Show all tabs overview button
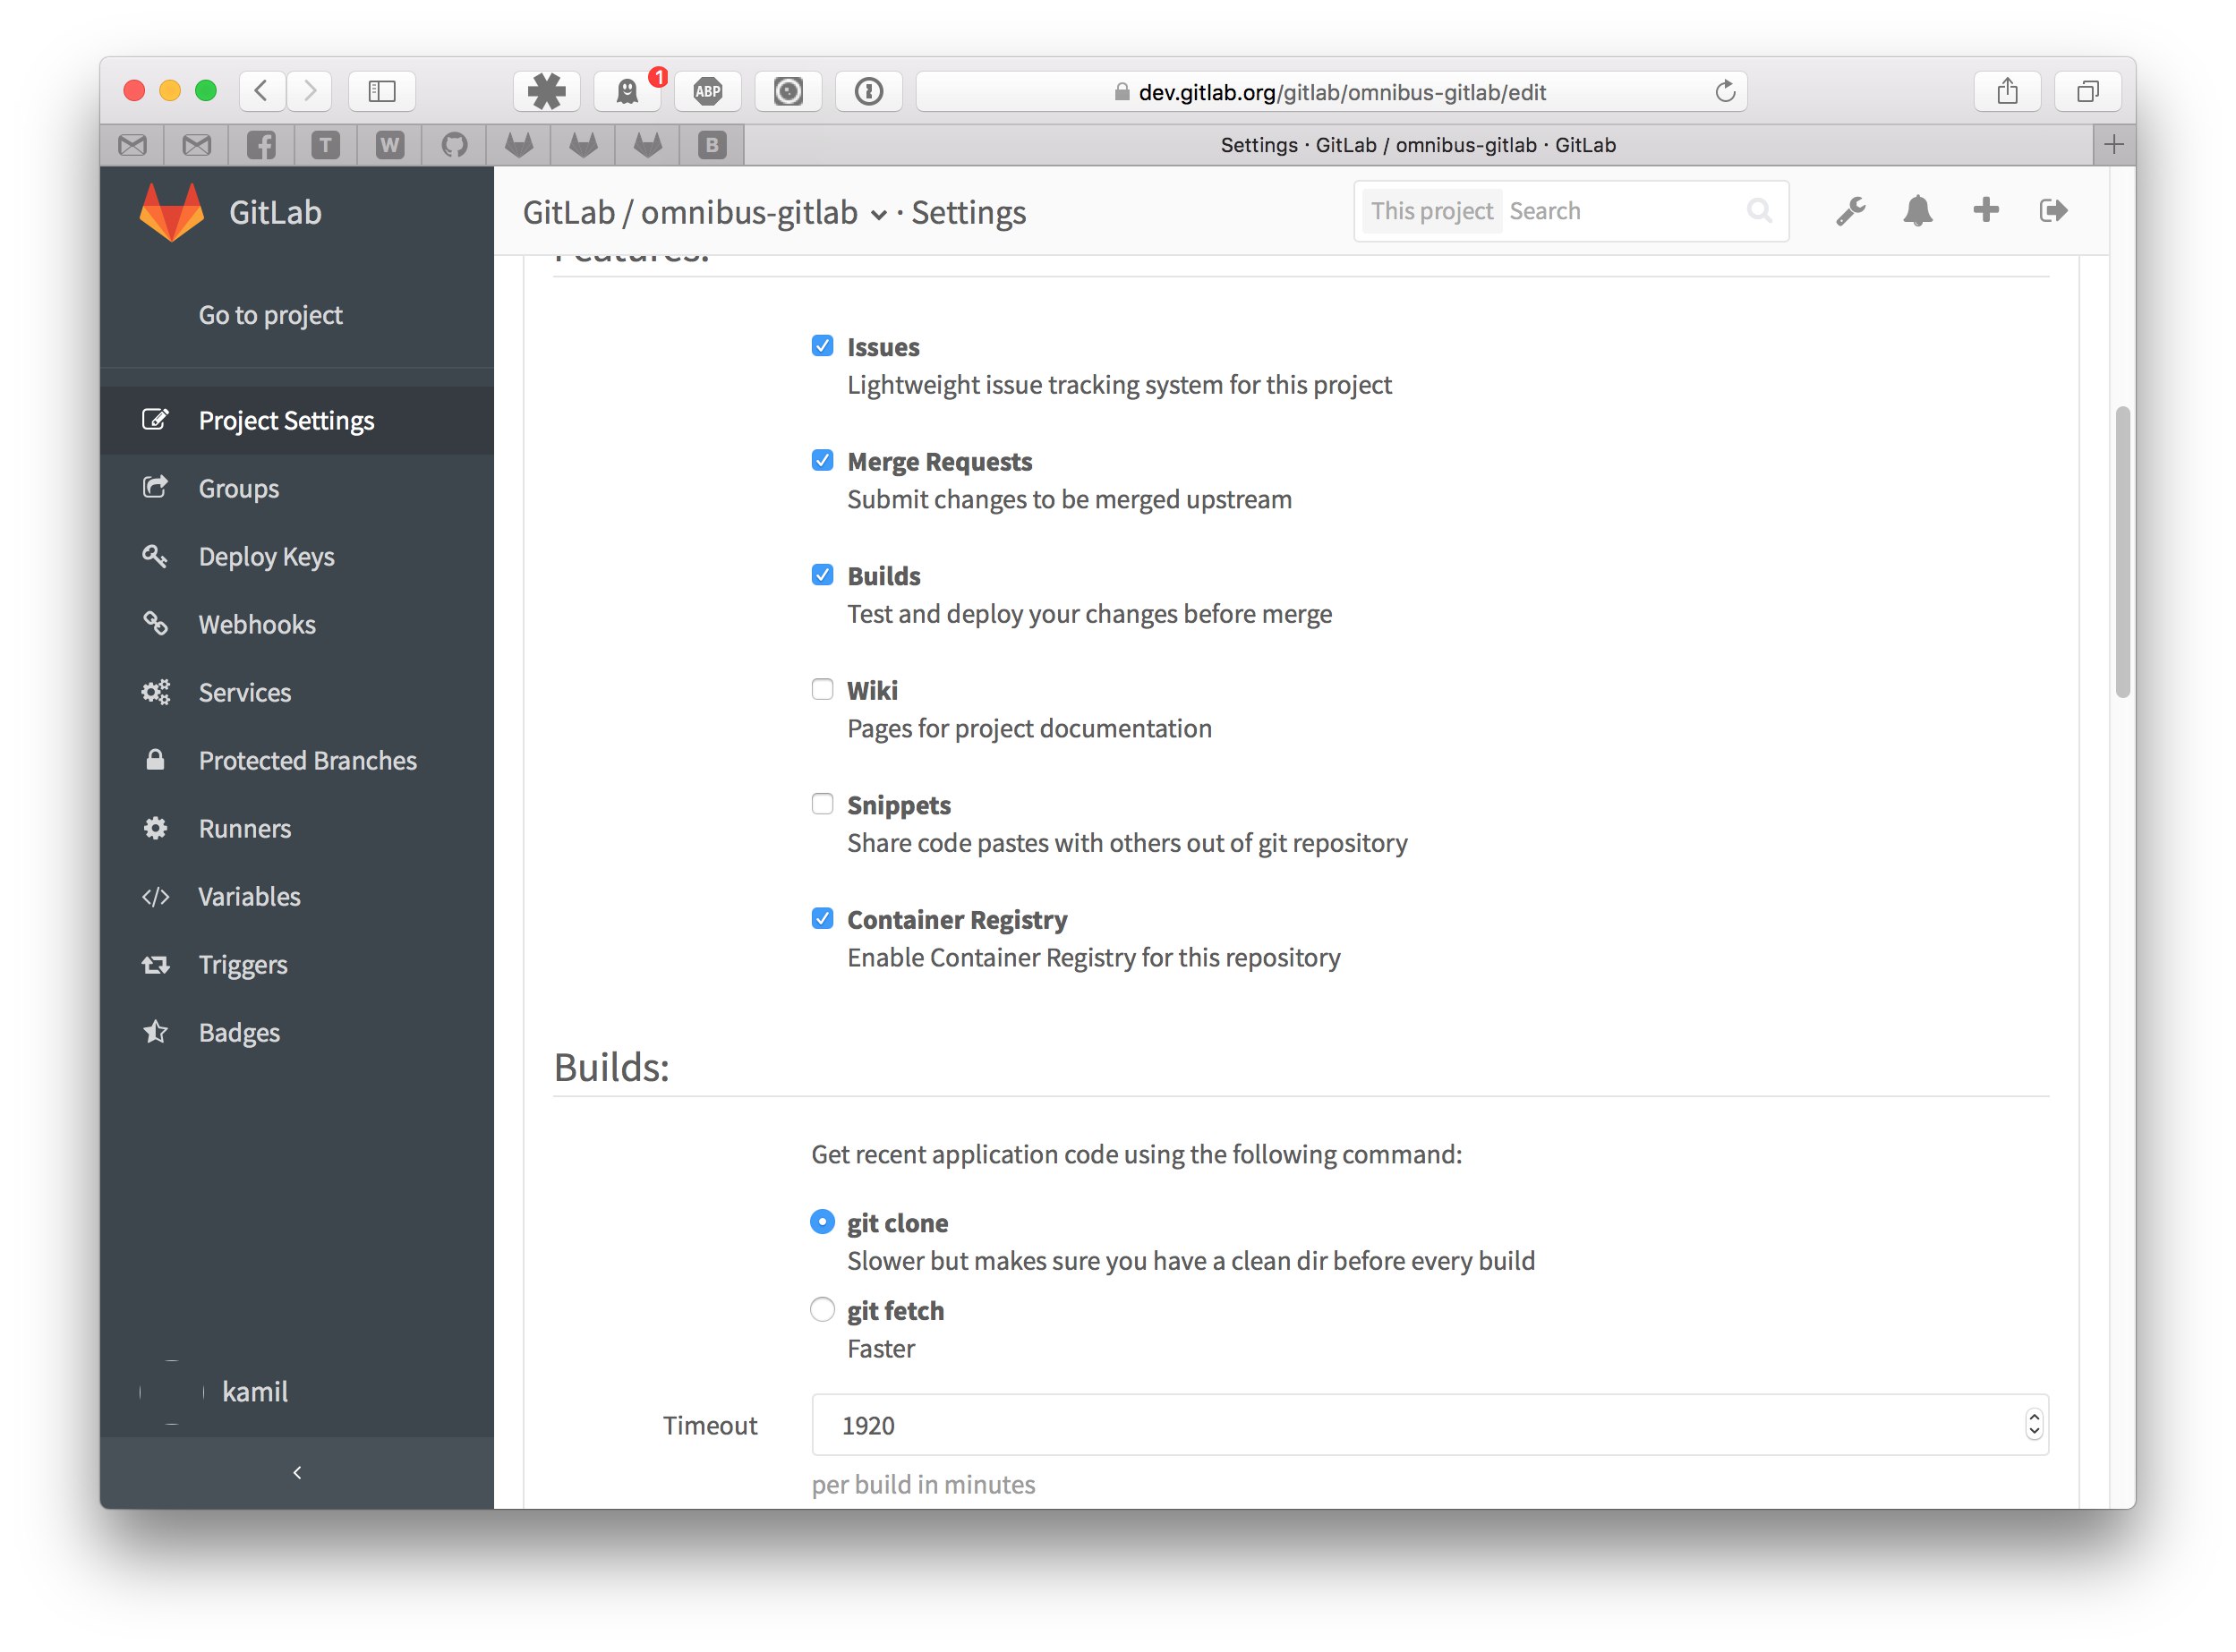The width and height of the screenshot is (2236, 1652). [x=2087, y=91]
